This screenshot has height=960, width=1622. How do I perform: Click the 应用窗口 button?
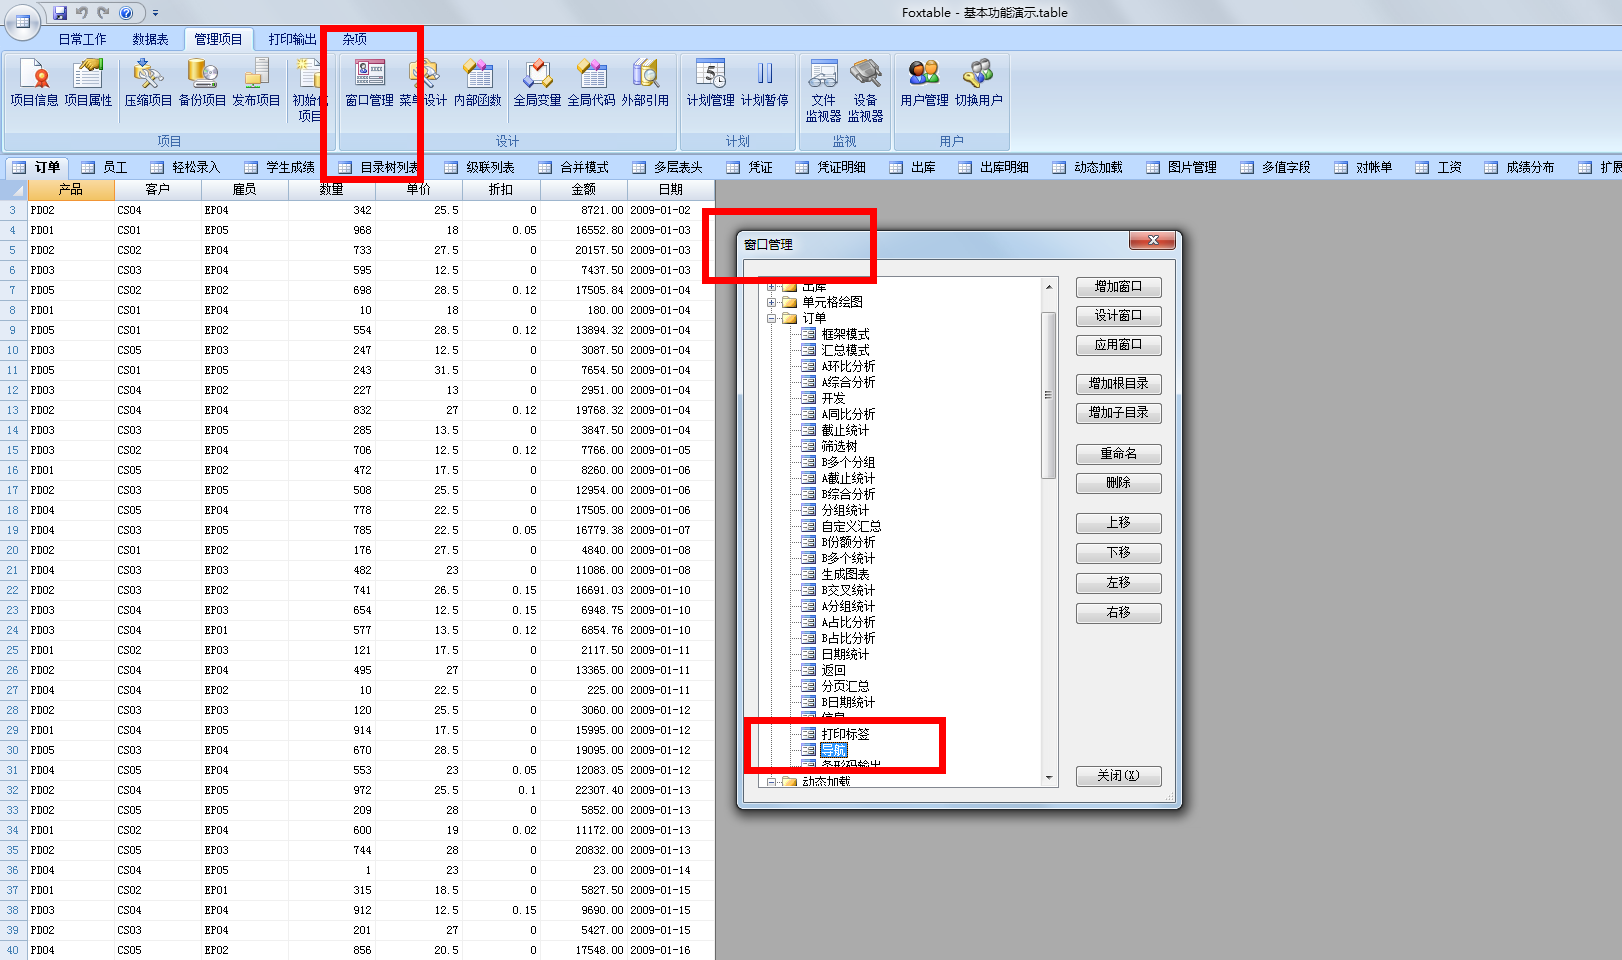pos(1118,345)
